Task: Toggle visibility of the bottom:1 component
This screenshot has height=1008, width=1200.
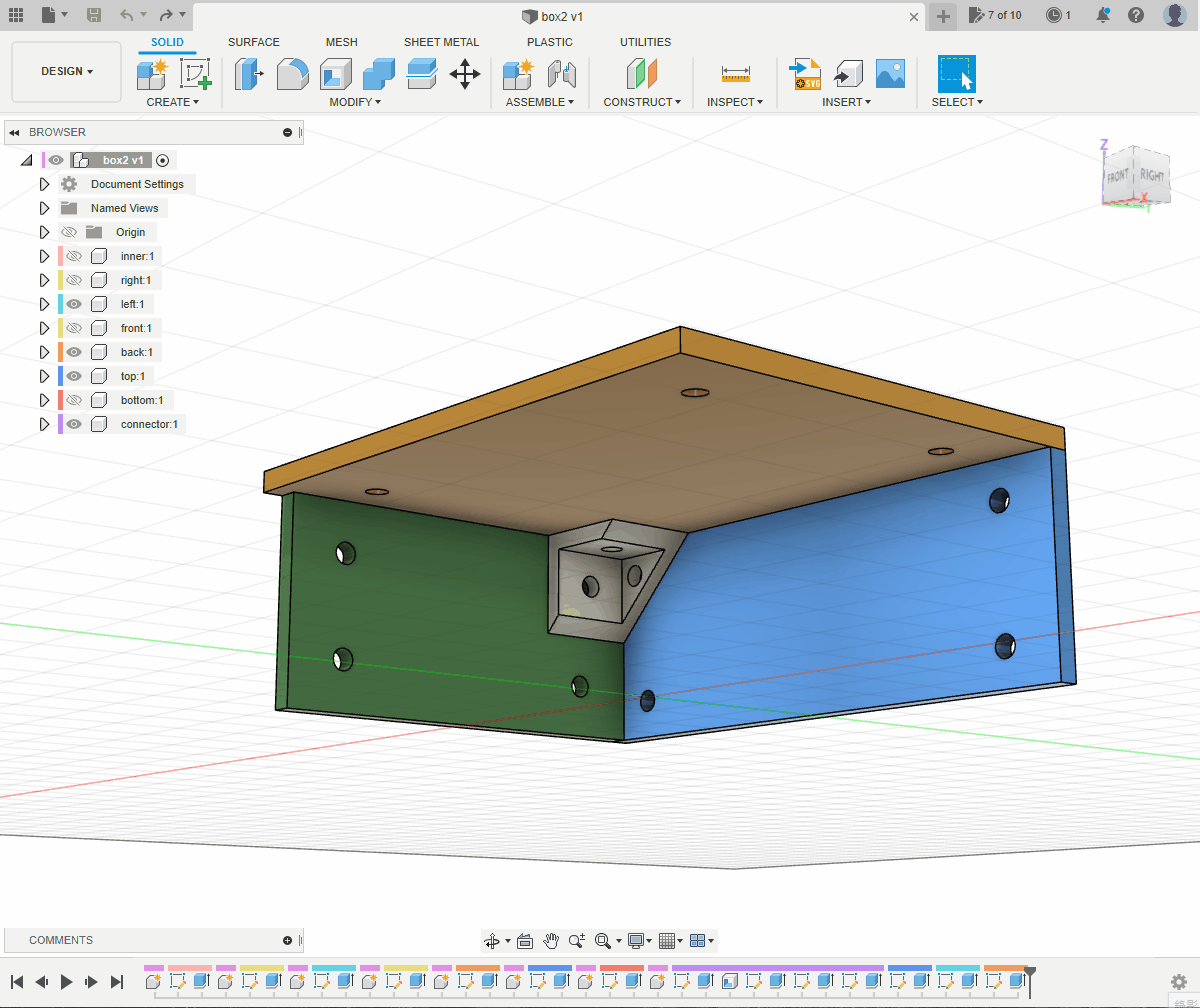Action: click(x=74, y=400)
